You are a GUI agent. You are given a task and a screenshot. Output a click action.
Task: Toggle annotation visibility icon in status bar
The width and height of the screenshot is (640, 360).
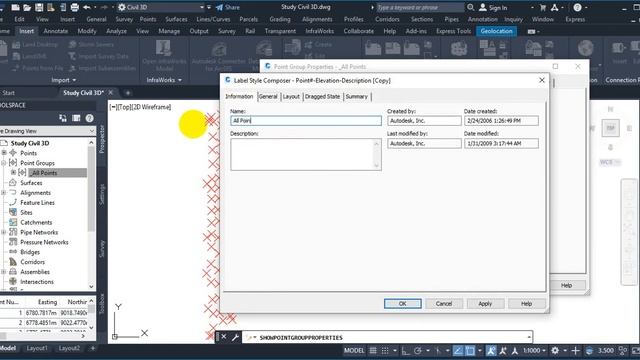tap(491, 350)
